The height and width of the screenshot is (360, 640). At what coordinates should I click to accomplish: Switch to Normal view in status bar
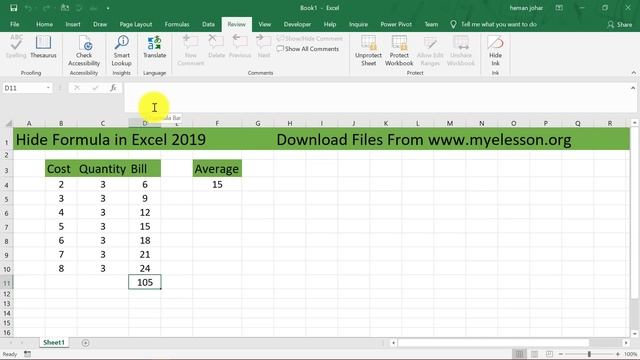tap(519, 354)
